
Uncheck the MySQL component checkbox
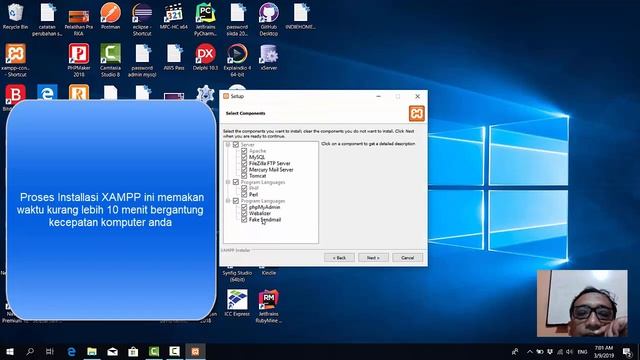[244, 157]
